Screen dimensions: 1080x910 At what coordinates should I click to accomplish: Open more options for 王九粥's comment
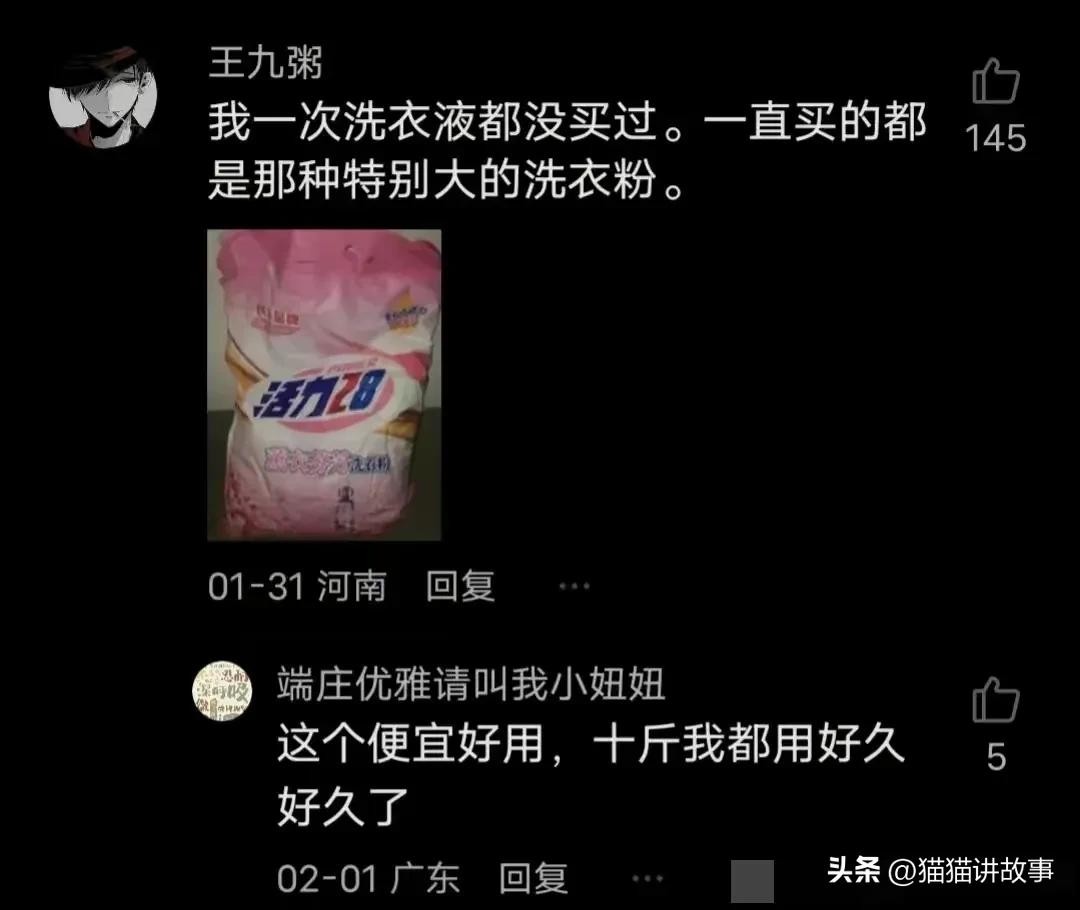574,586
